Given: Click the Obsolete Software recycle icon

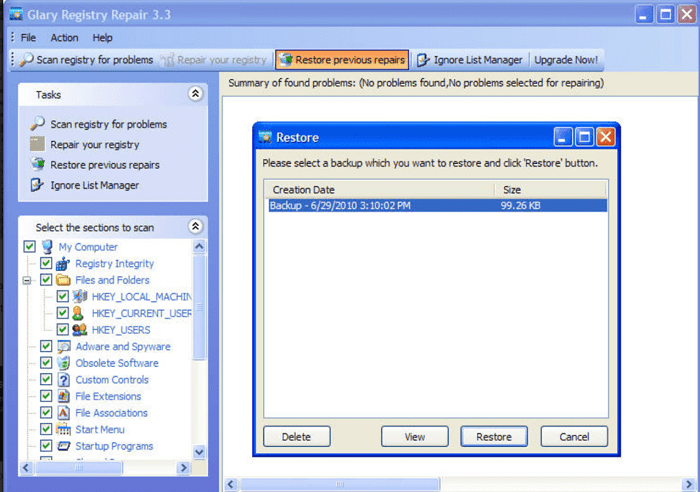Looking at the screenshot, I should tap(63, 363).
